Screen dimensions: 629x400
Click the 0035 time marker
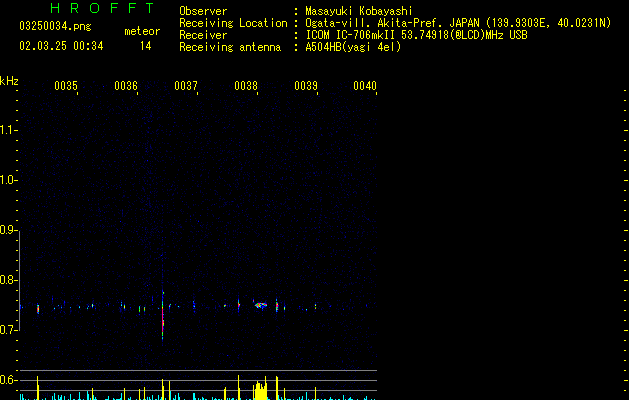point(66,85)
